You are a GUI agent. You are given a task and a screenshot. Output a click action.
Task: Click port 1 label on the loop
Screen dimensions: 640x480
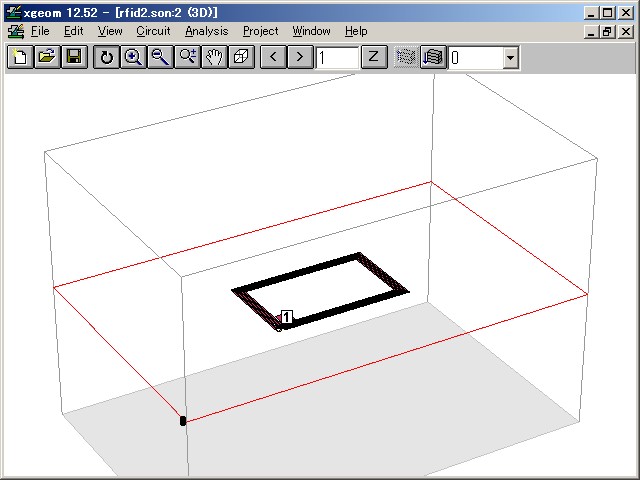[287, 317]
